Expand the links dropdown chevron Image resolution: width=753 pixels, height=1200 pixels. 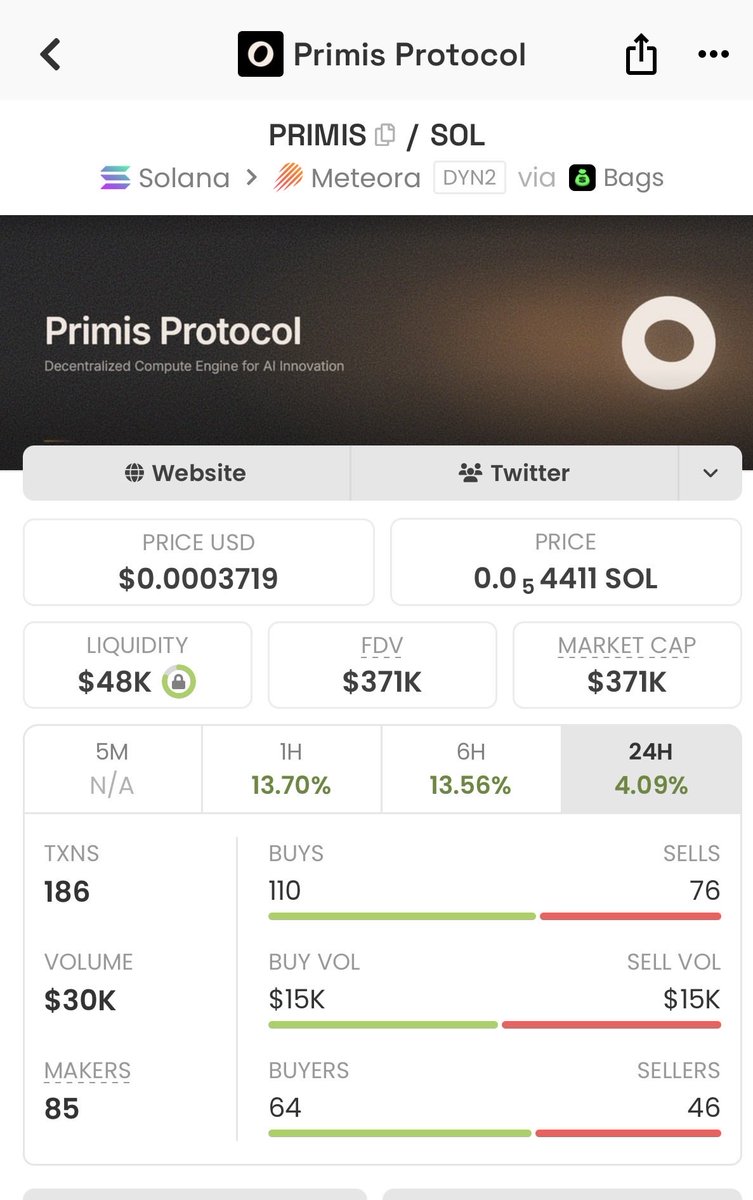(x=710, y=473)
